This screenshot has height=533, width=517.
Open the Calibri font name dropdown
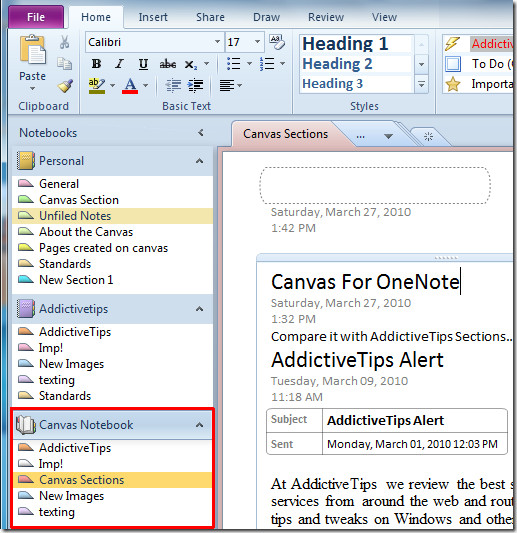click(217, 42)
